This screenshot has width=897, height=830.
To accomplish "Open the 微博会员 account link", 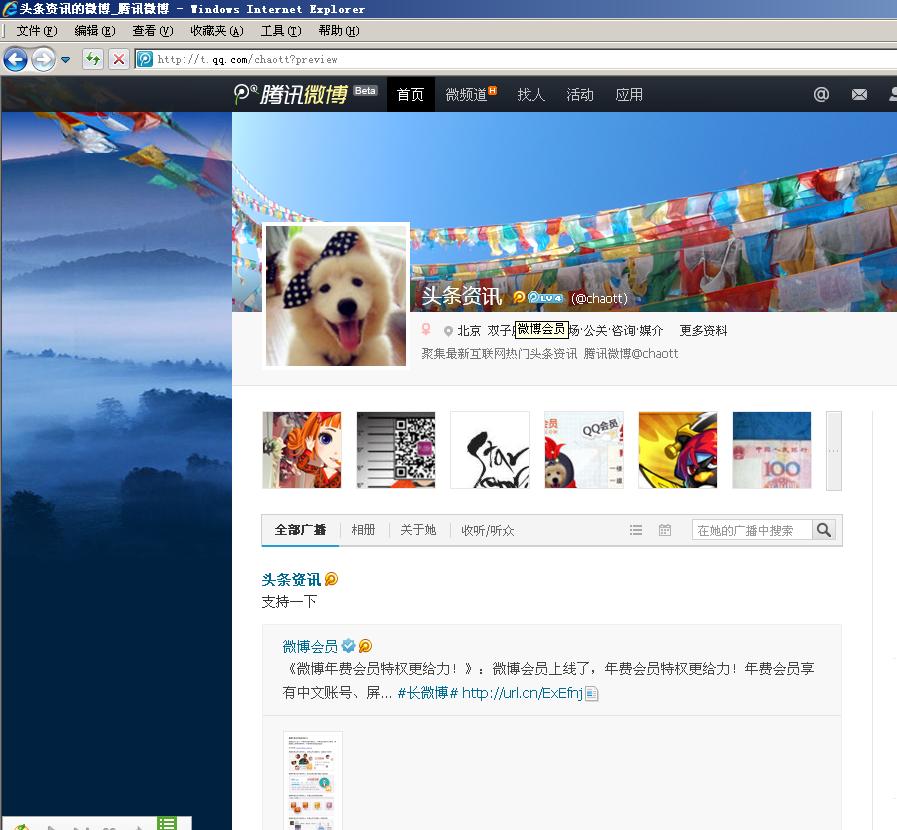I will pos(310,646).
